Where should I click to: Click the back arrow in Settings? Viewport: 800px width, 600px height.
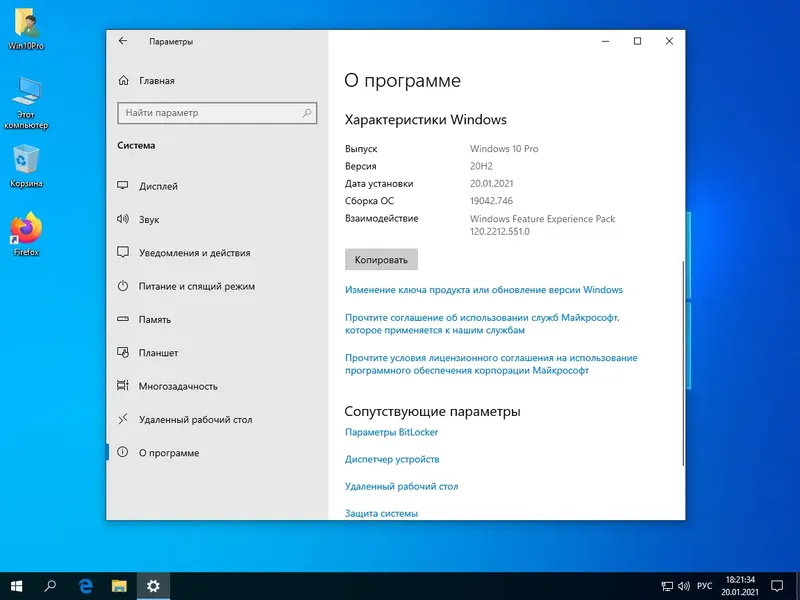click(x=123, y=41)
